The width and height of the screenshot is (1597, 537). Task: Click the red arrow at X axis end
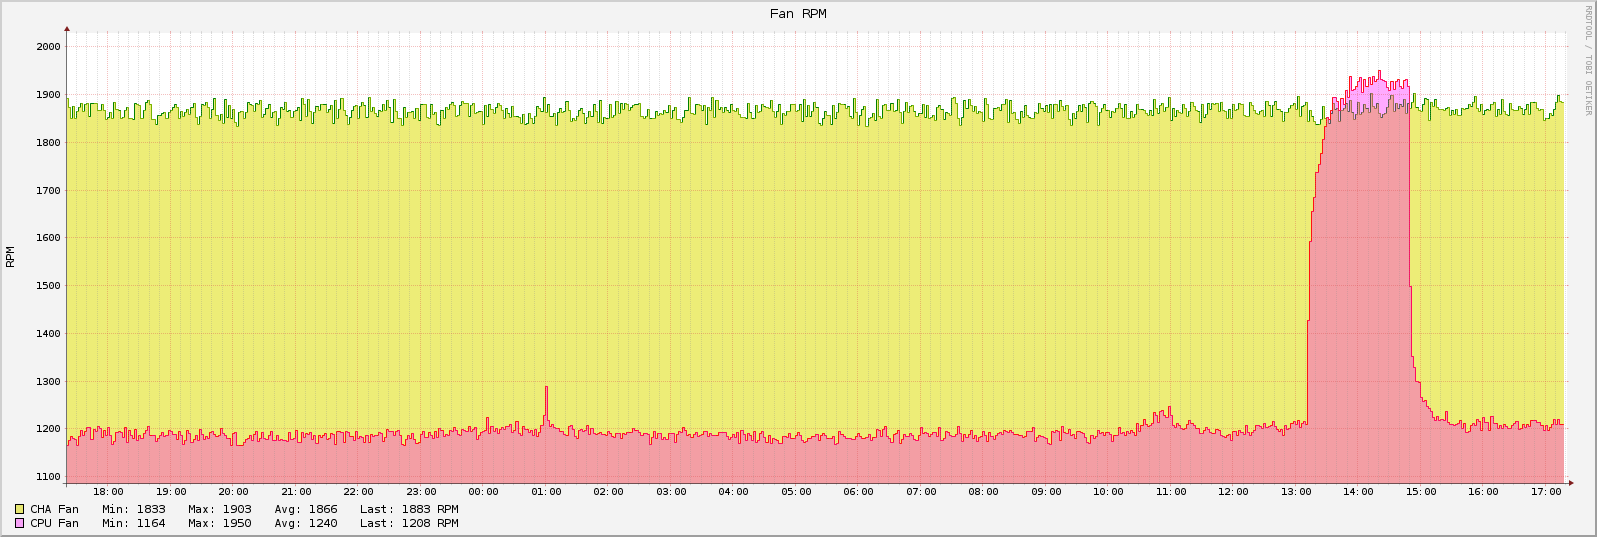click(x=1570, y=483)
